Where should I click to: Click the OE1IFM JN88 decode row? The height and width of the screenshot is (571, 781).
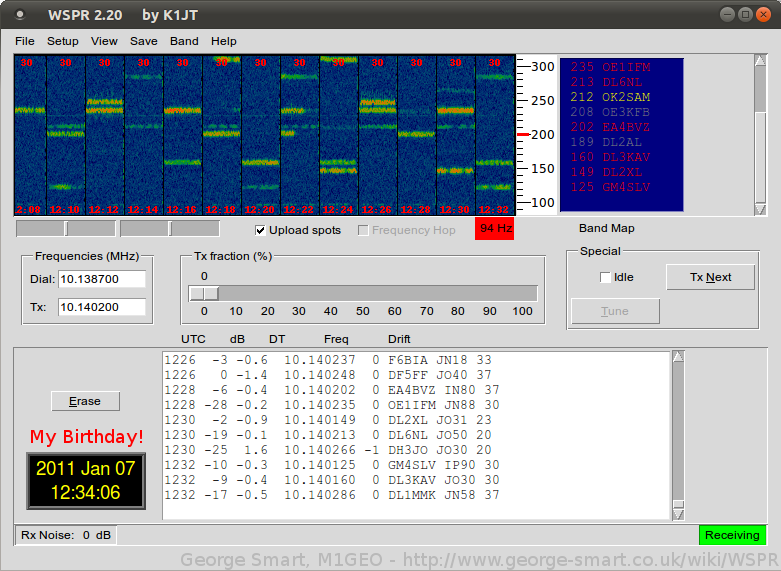click(x=332, y=405)
